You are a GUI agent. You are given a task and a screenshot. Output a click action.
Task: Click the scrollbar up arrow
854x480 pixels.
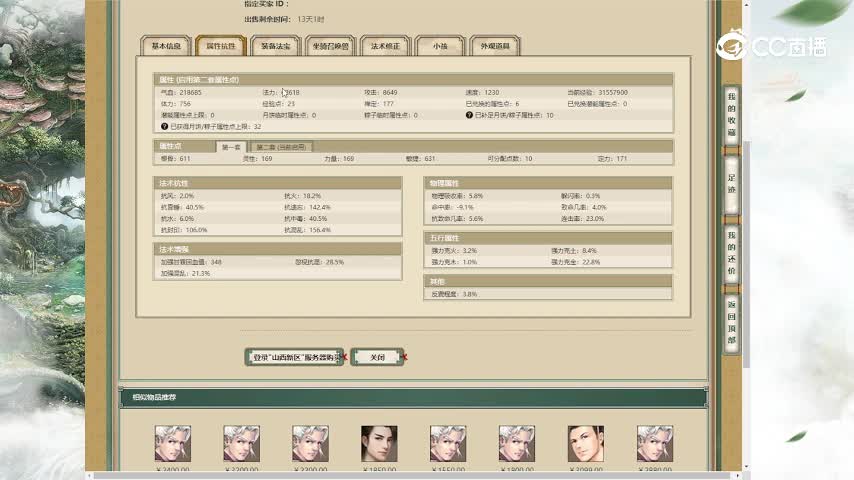coord(747,4)
